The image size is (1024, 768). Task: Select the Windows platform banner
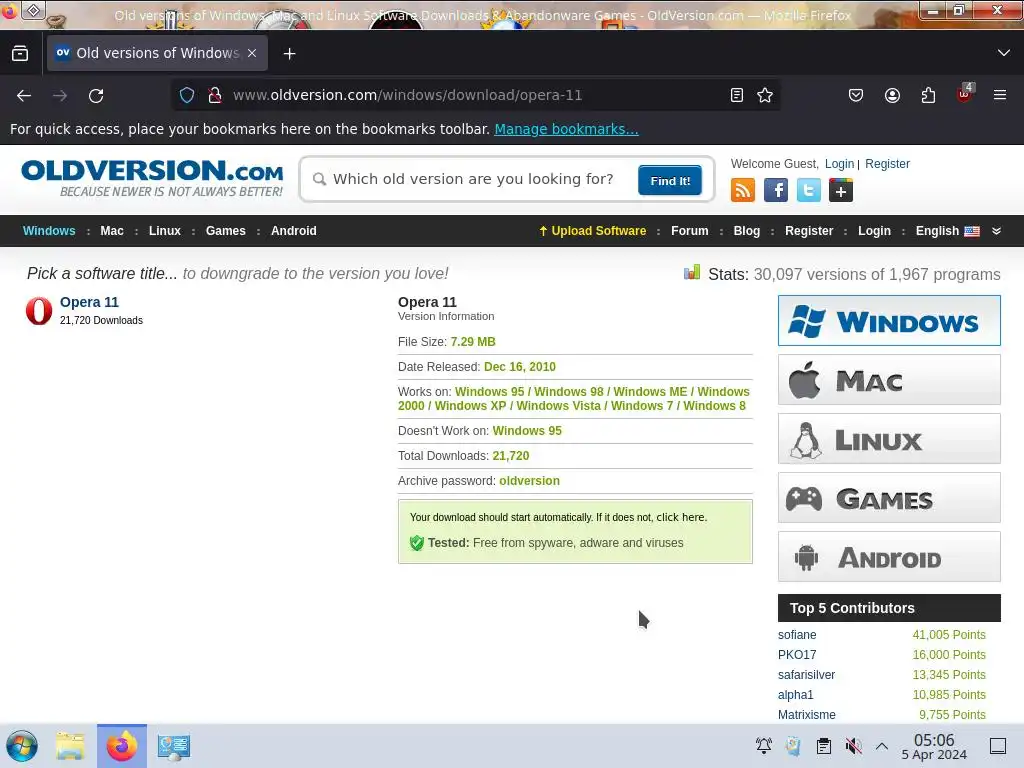click(x=889, y=321)
